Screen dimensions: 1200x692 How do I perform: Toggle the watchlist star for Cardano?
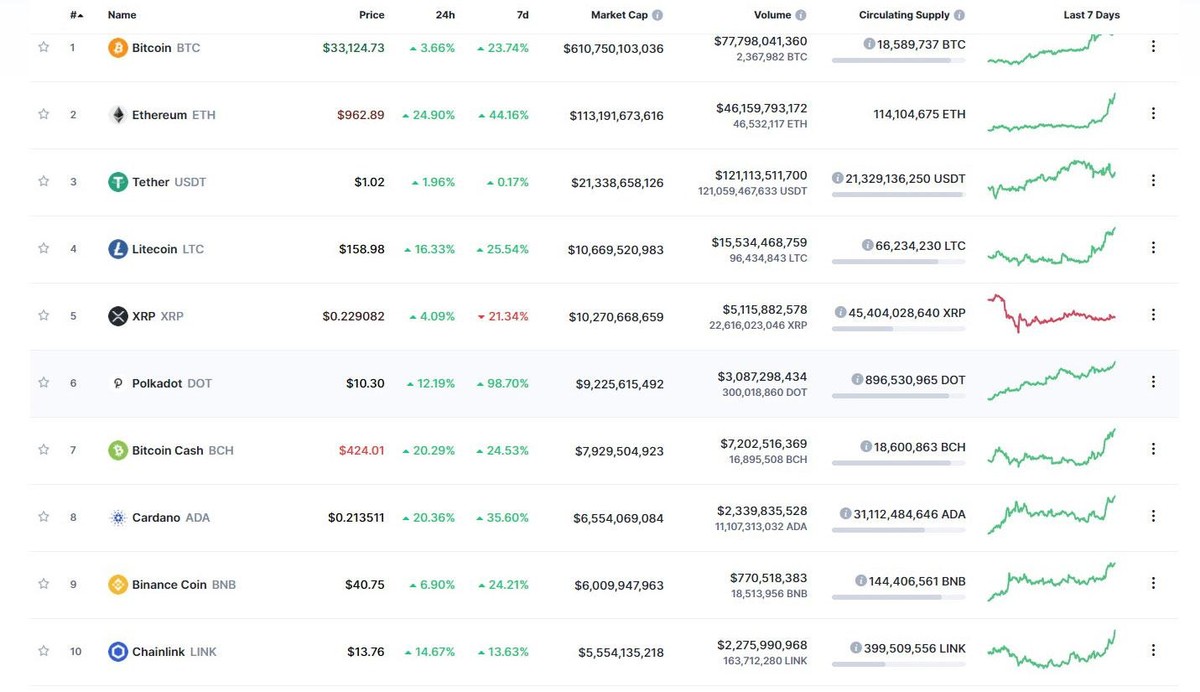click(x=43, y=516)
